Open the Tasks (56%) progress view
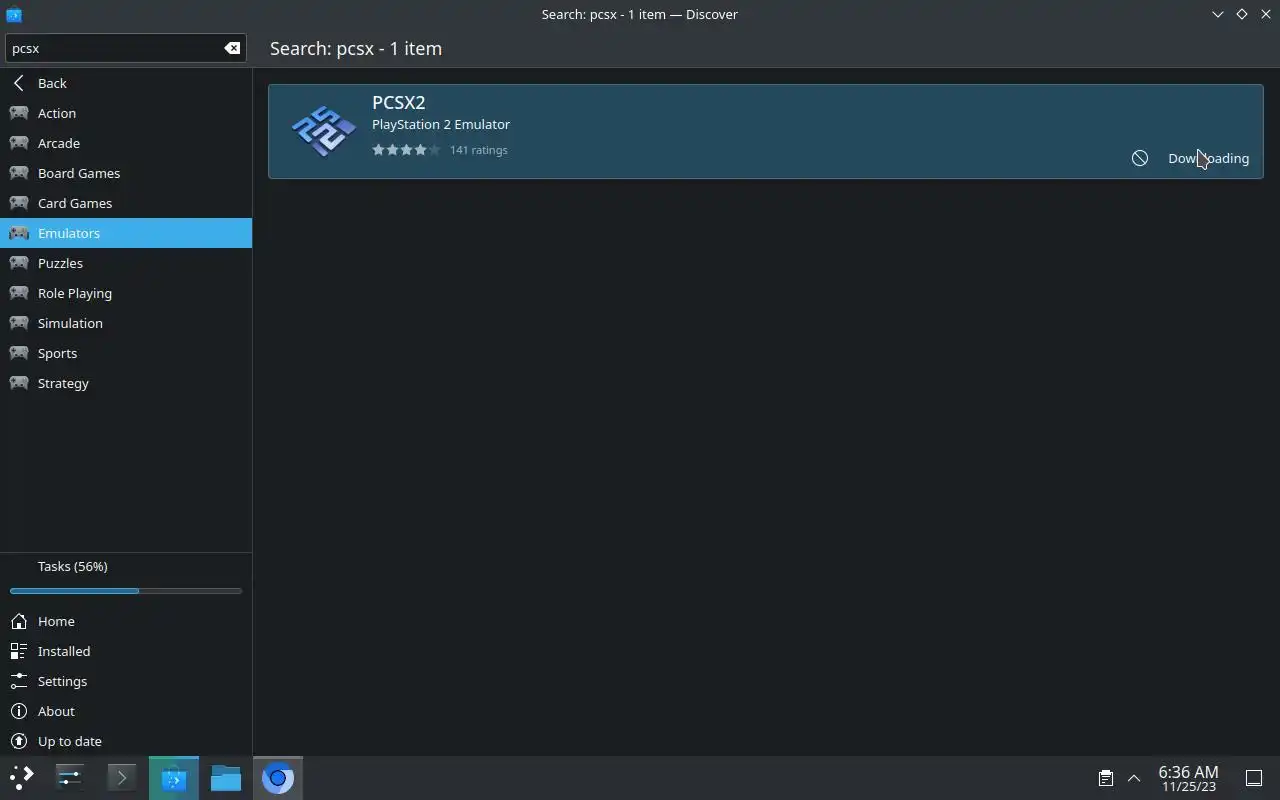The height and width of the screenshot is (800, 1280). 126,578
